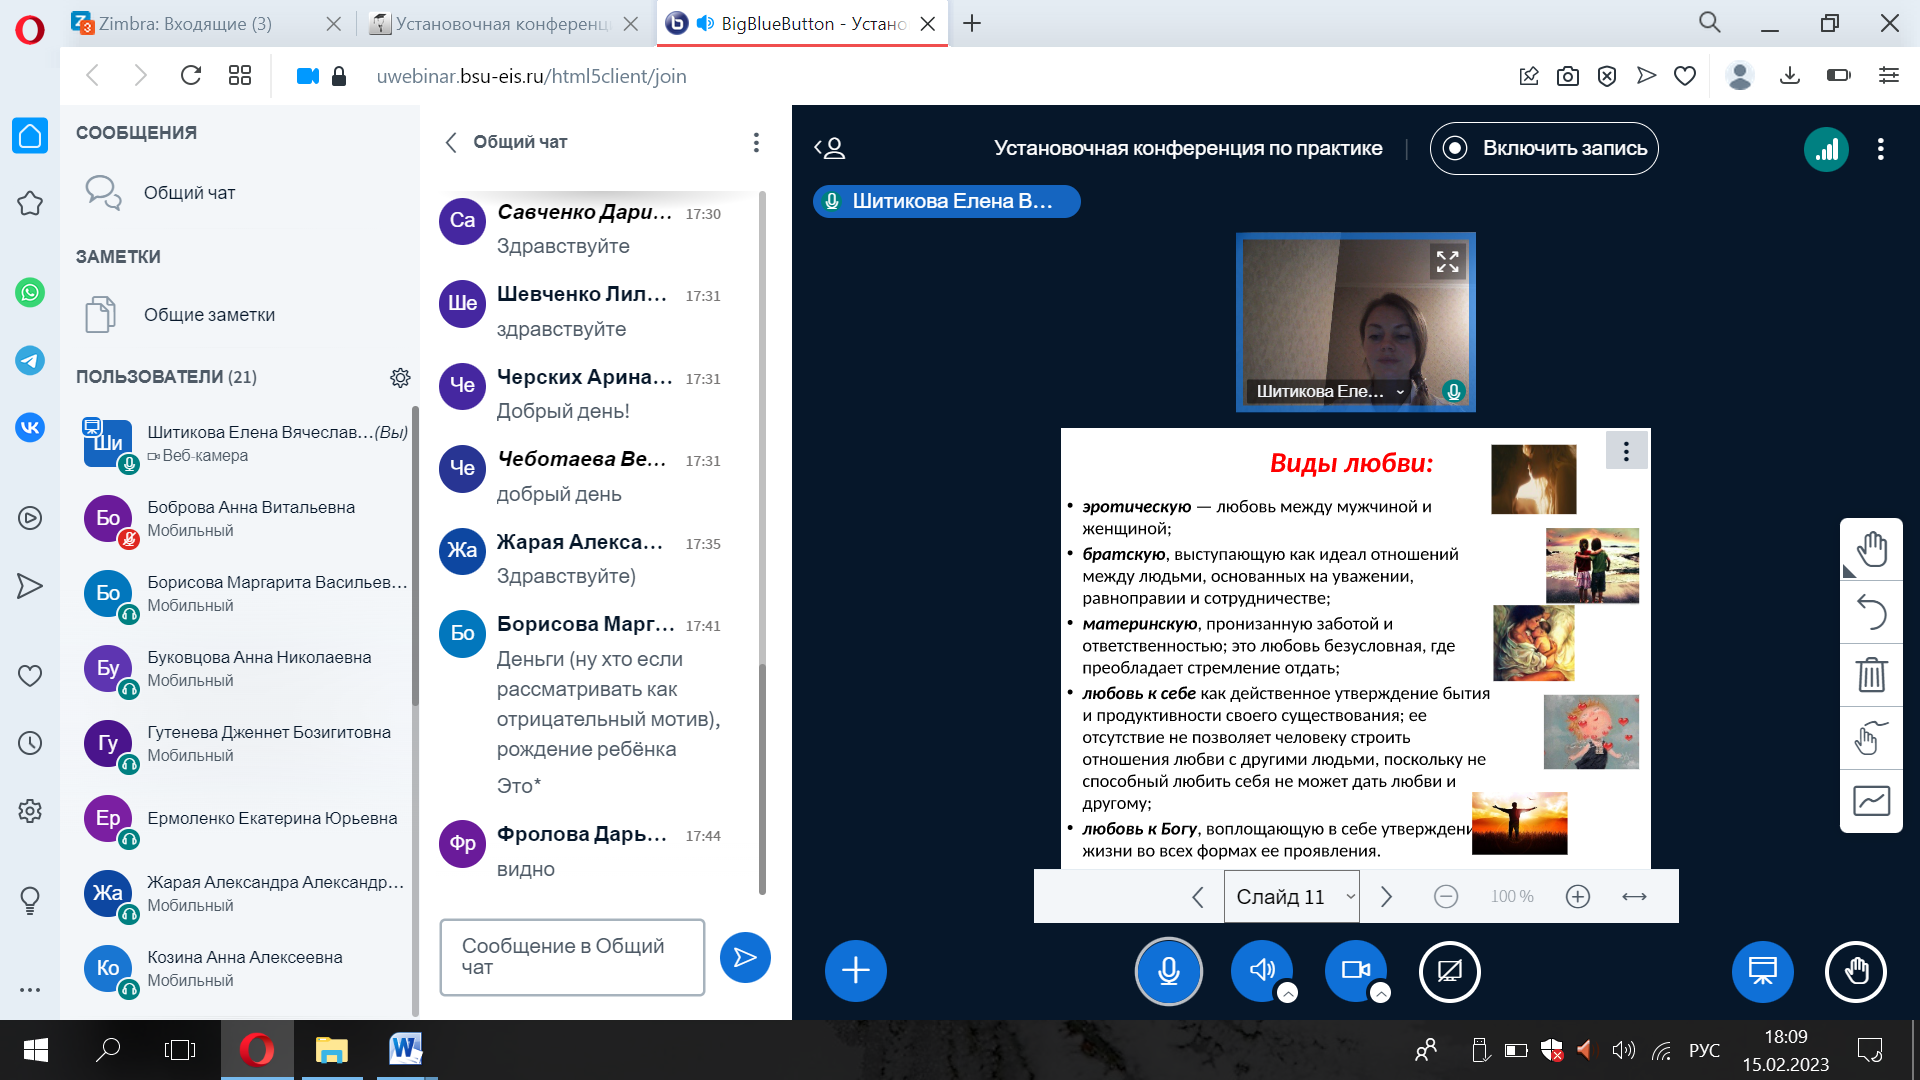This screenshot has height=1080, width=1920.
Task: Mute the microphone button
Action: coord(1168,971)
